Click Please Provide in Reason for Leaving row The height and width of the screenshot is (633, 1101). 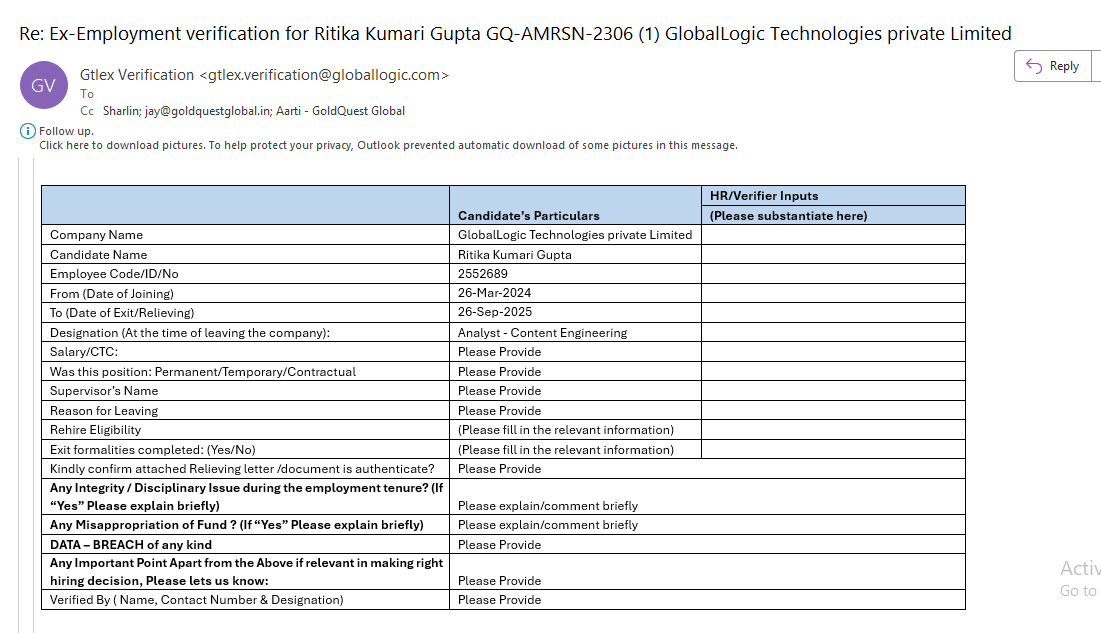click(499, 411)
